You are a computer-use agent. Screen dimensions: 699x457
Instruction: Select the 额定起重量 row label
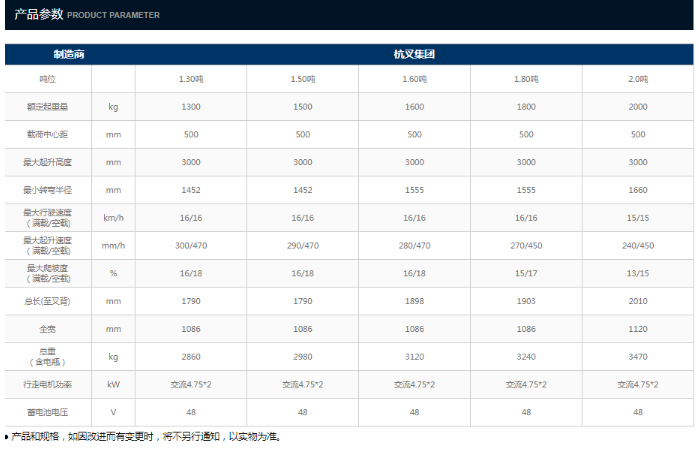(x=48, y=106)
